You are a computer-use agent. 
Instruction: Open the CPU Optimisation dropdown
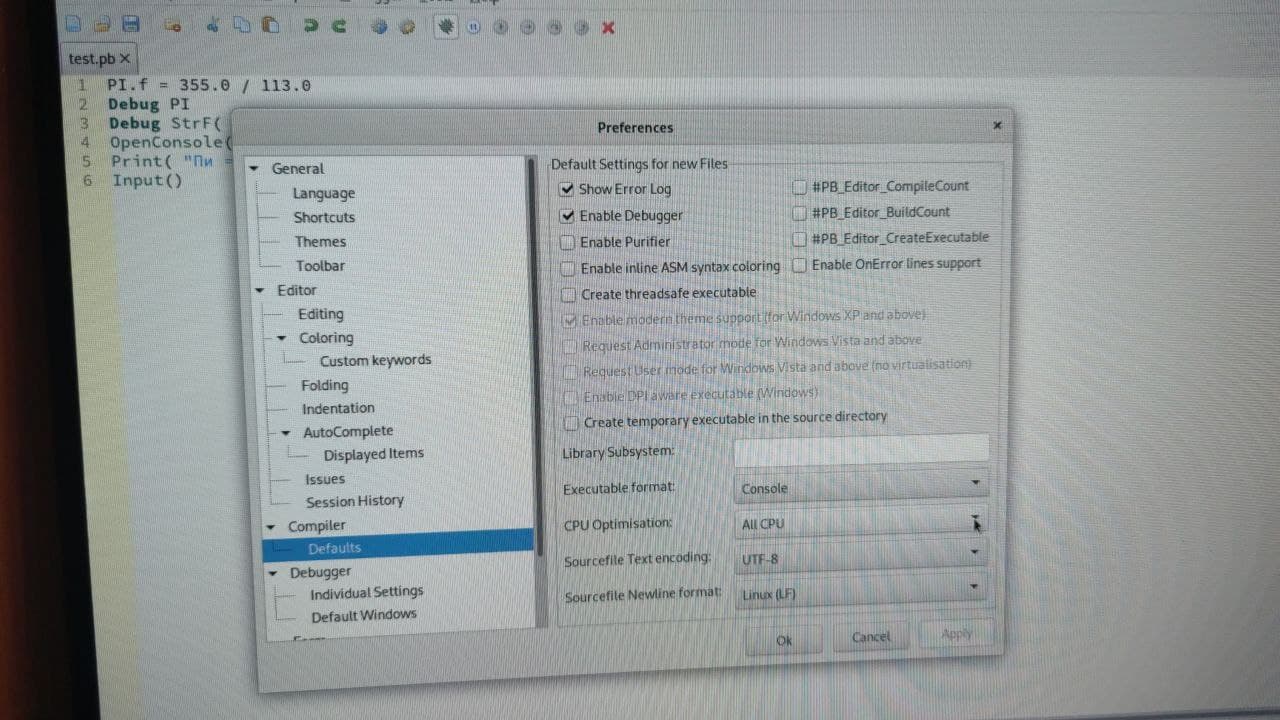tap(861, 523)
